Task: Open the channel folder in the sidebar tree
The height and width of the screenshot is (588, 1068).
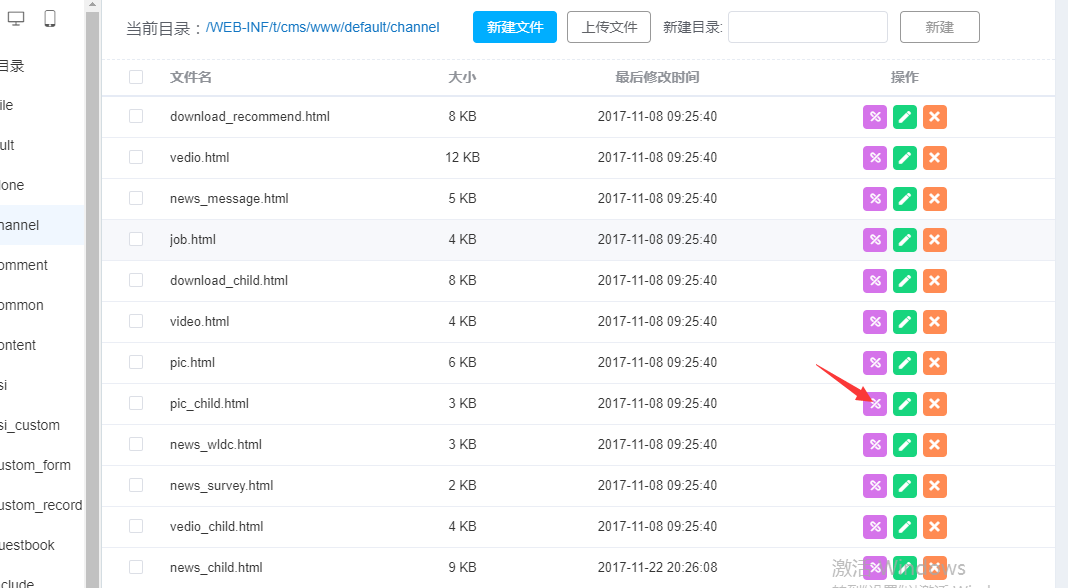Action: click(20, 226)
